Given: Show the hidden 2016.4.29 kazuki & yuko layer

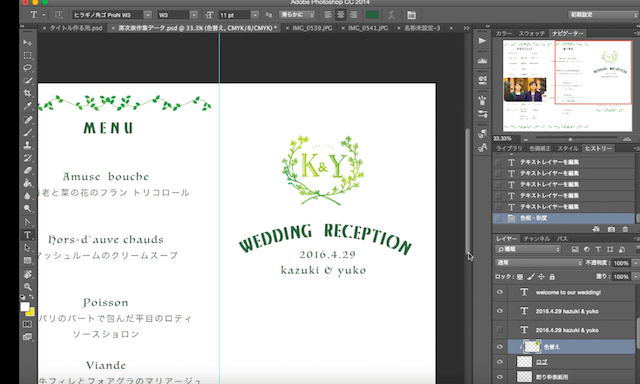Looking at the screenshot, I should [x=500, y=330].
